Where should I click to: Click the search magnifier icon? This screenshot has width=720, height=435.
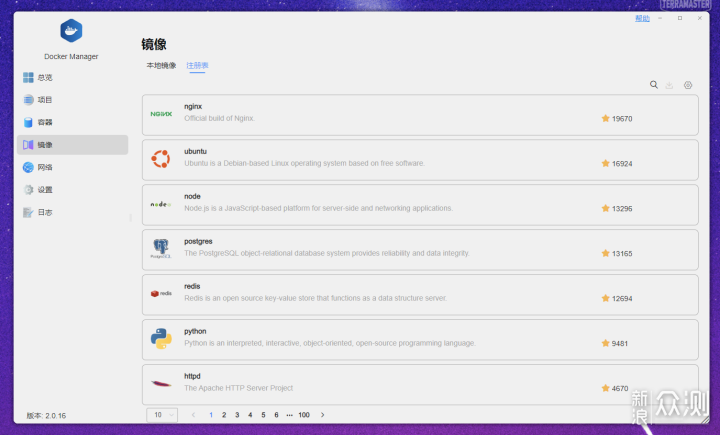pos(654,85)
